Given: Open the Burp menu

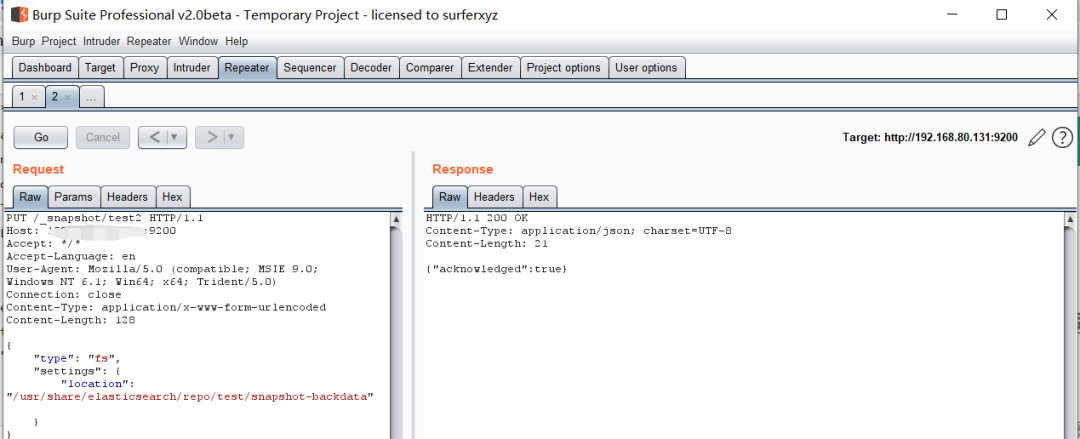Looking at the screenshot, I should 23,41.
